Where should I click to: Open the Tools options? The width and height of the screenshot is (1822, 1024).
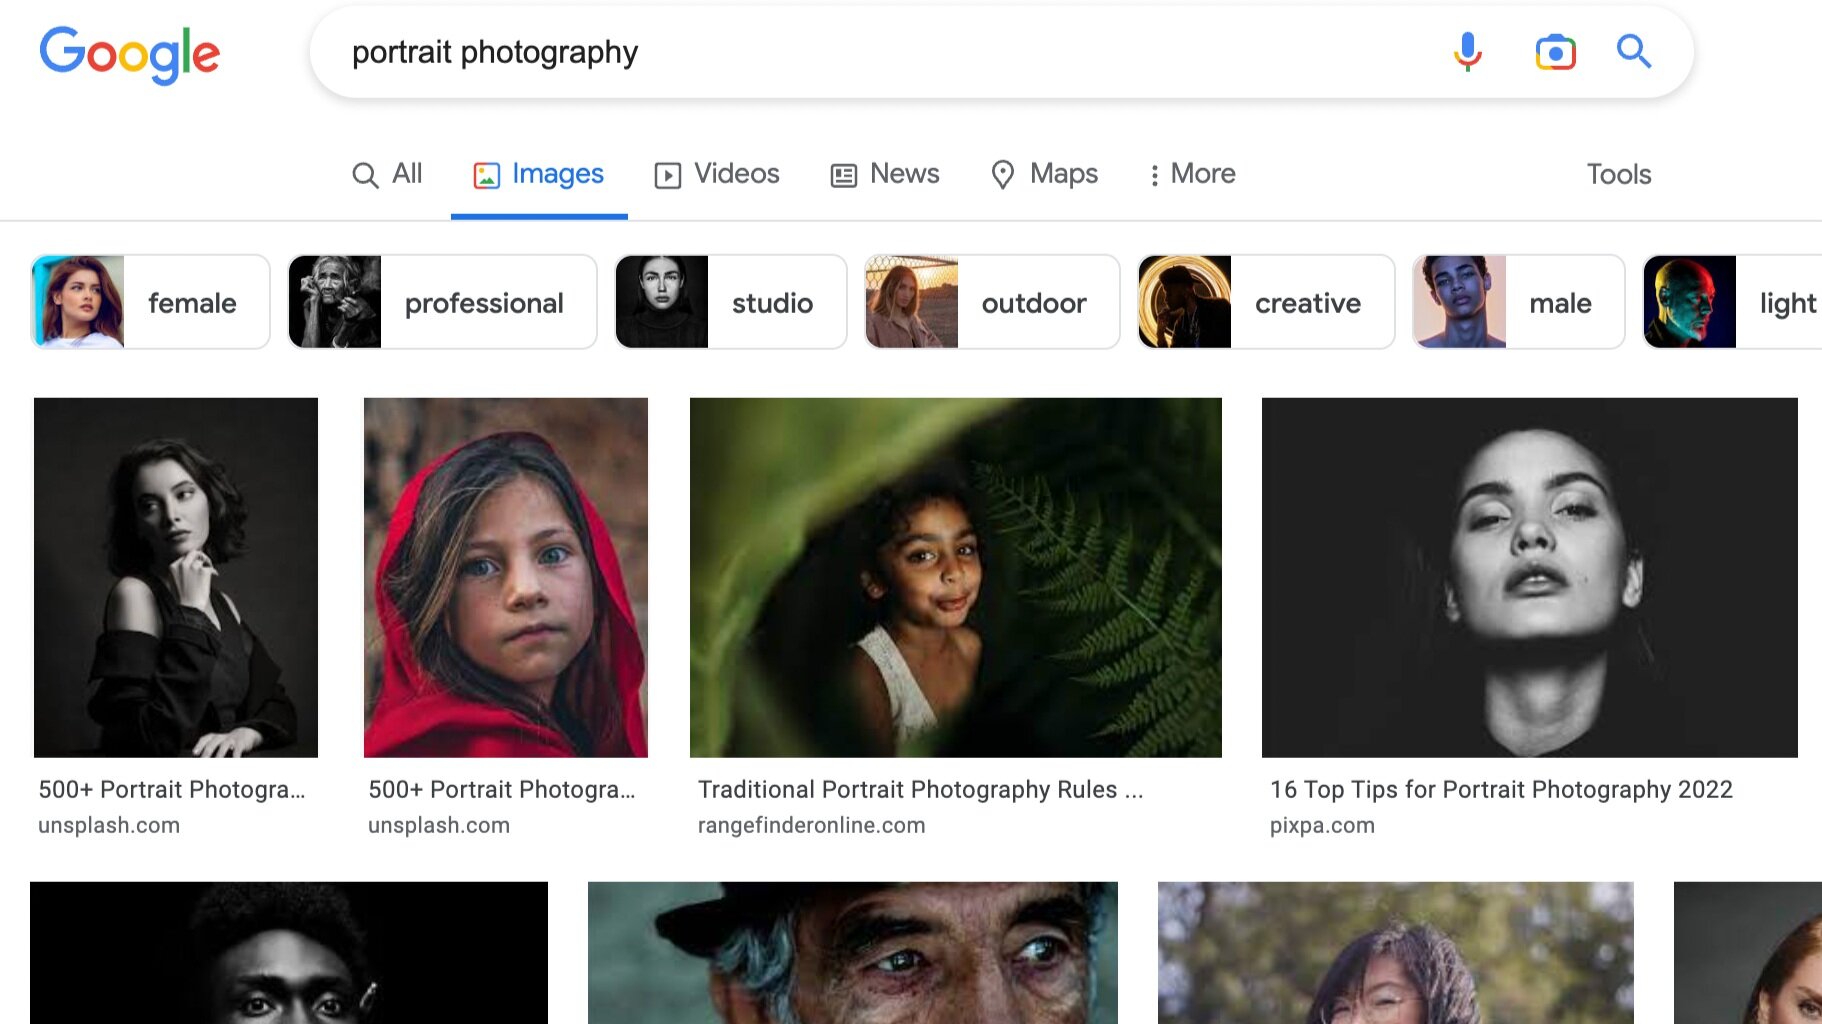pos(1619,174)
